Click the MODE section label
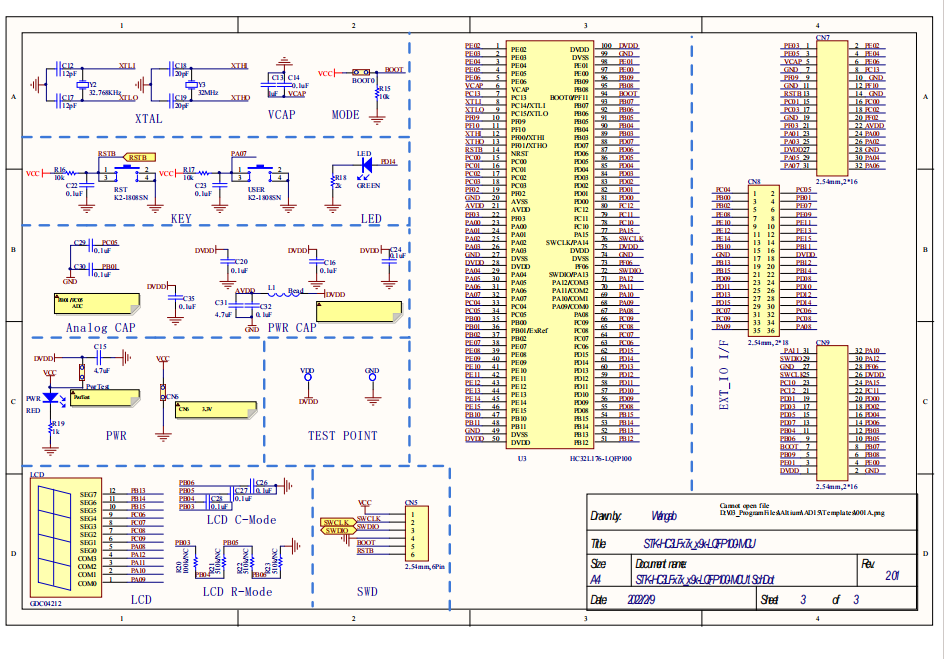The width and height of the screenshot is (944, 659). (x=346, y=114)
